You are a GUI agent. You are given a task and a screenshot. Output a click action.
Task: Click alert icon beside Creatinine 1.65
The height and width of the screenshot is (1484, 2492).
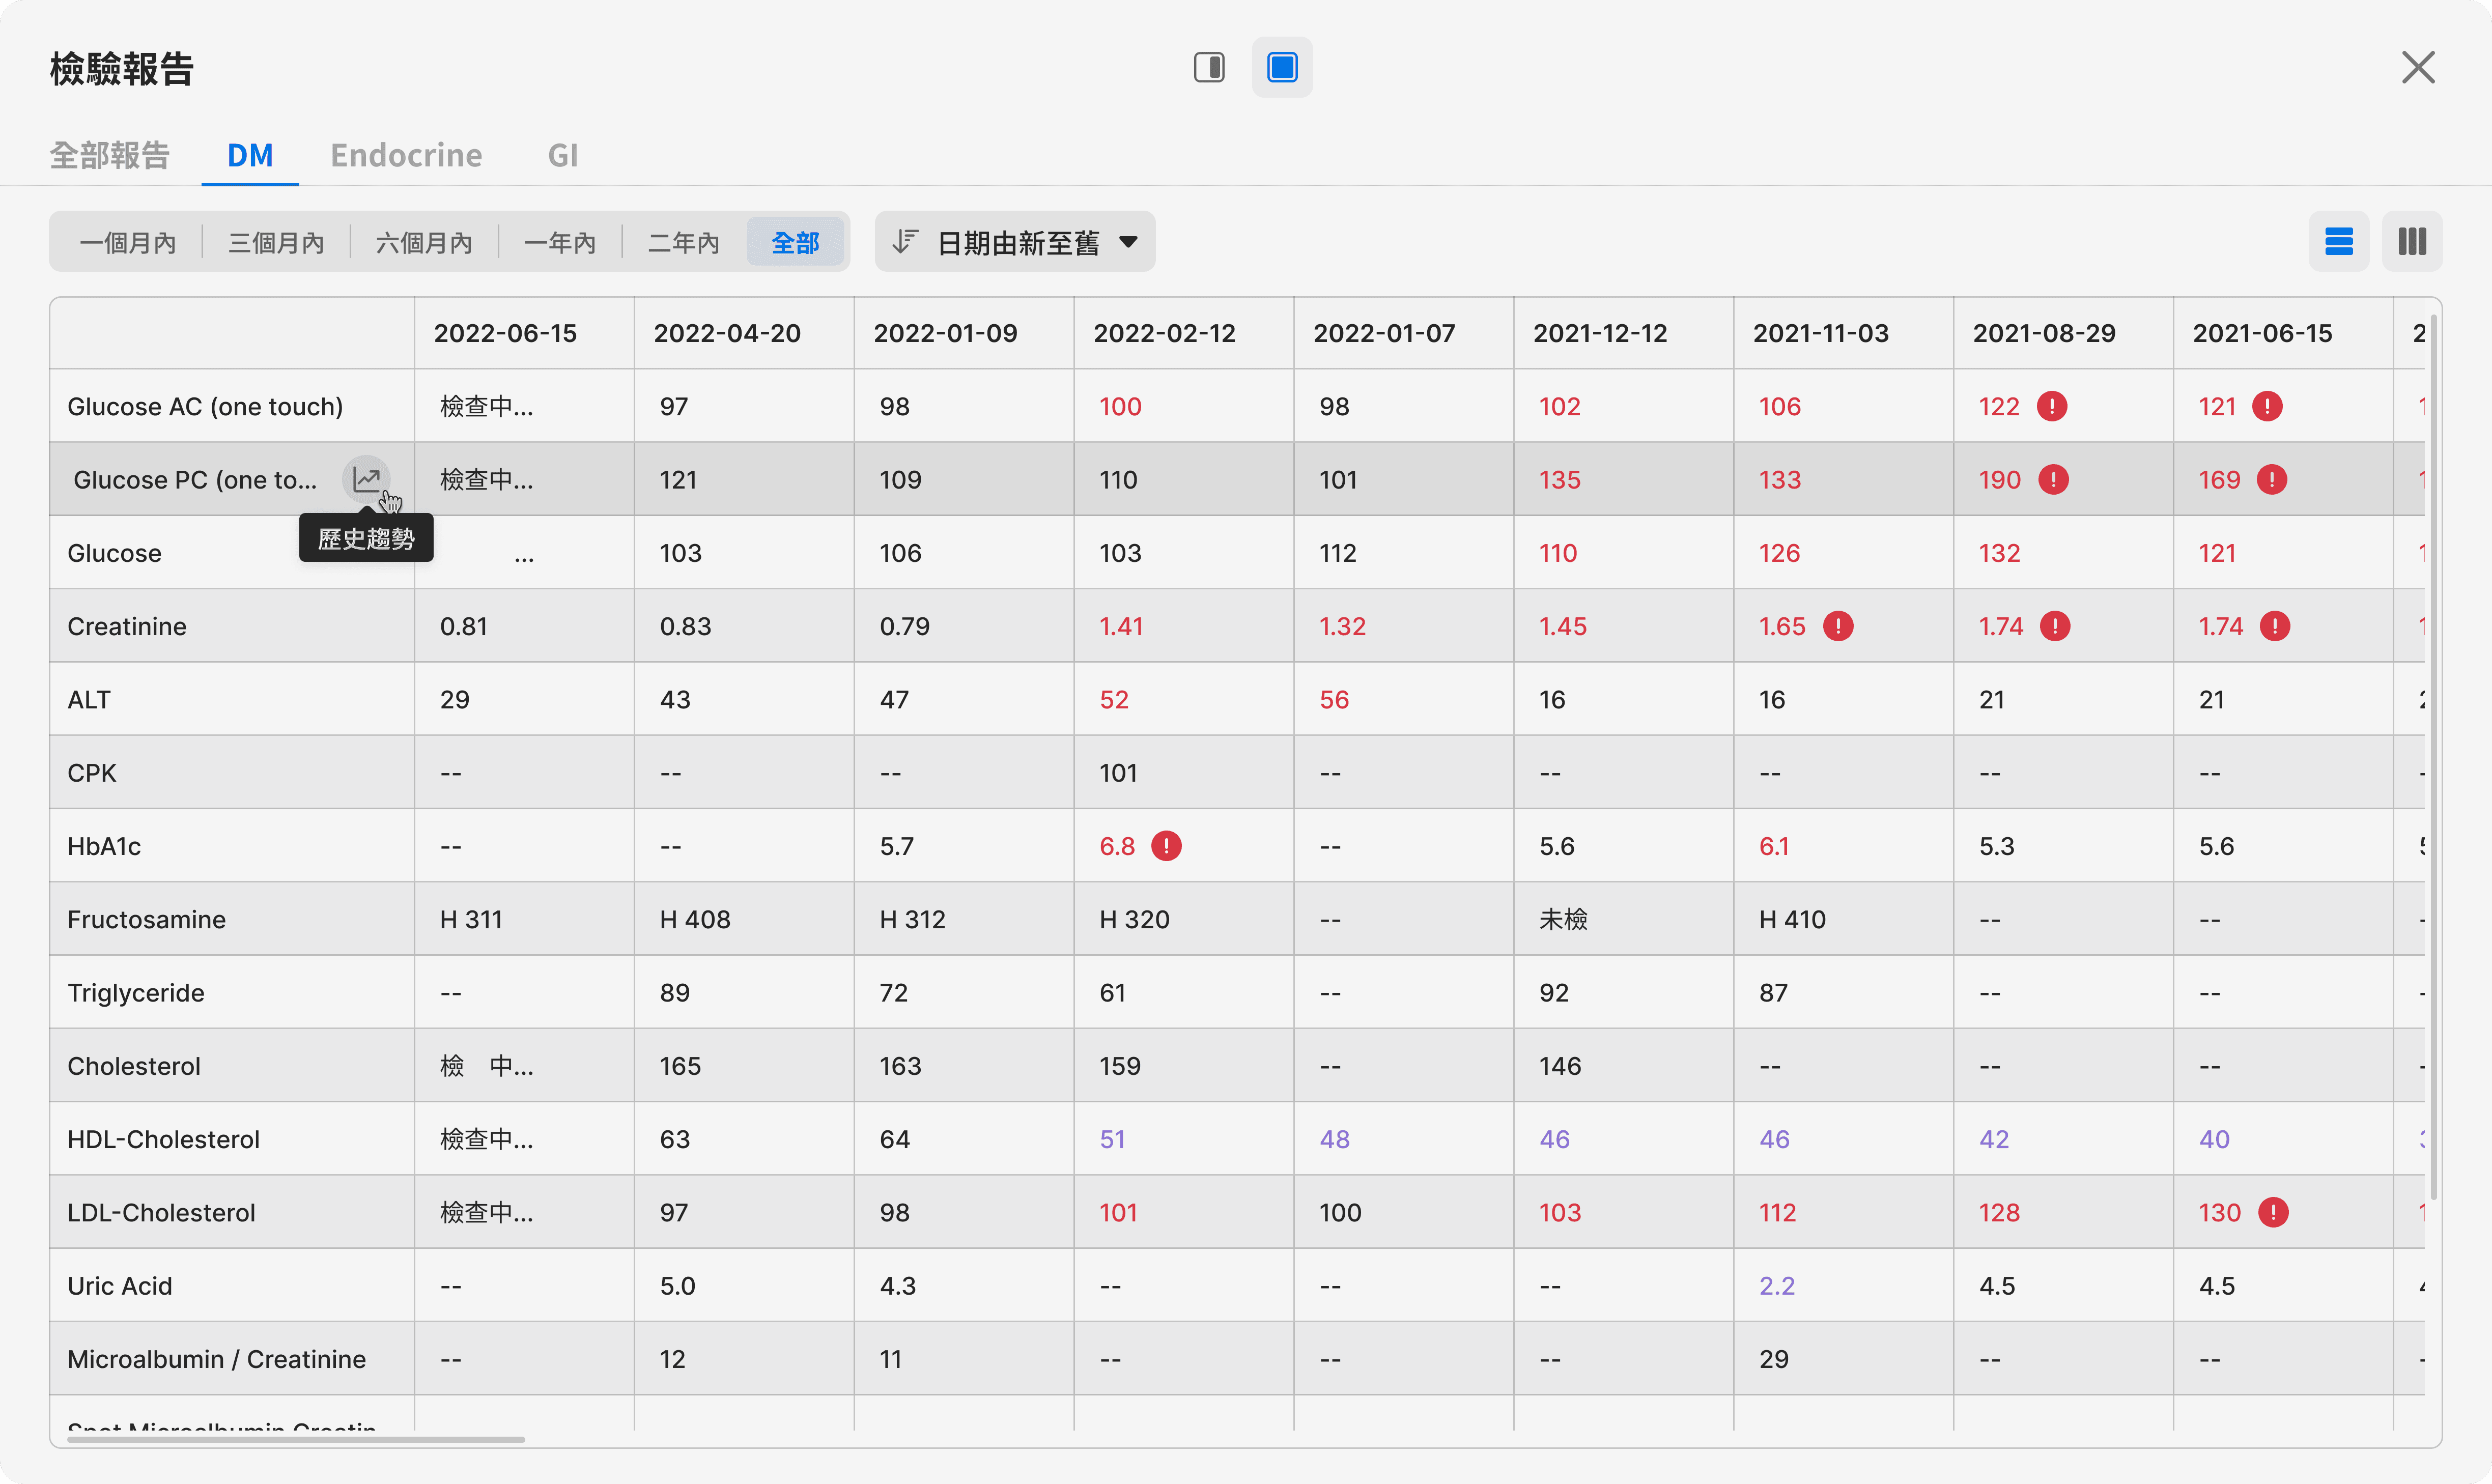pos(1838,626)
